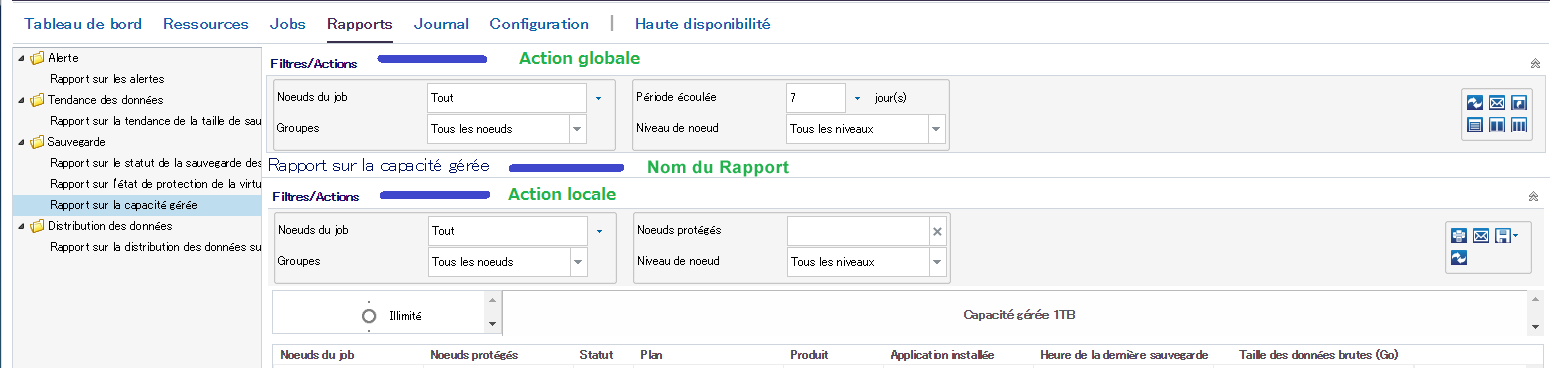
Task: Switch to the Configuration tab
Action: (539, 24)
